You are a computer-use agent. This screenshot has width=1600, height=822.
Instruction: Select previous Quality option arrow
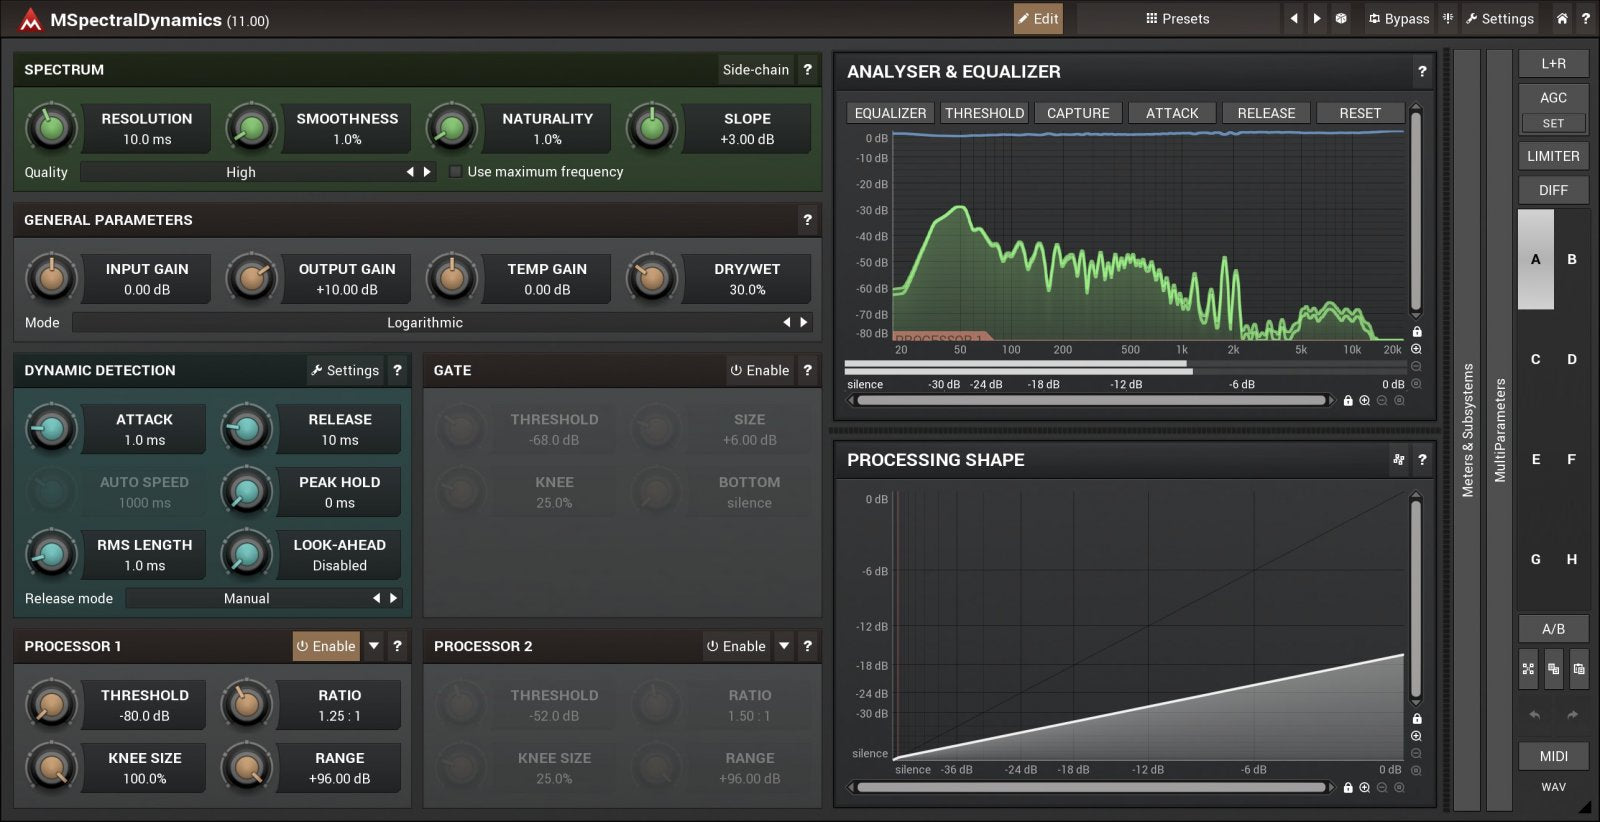point(409,172)
